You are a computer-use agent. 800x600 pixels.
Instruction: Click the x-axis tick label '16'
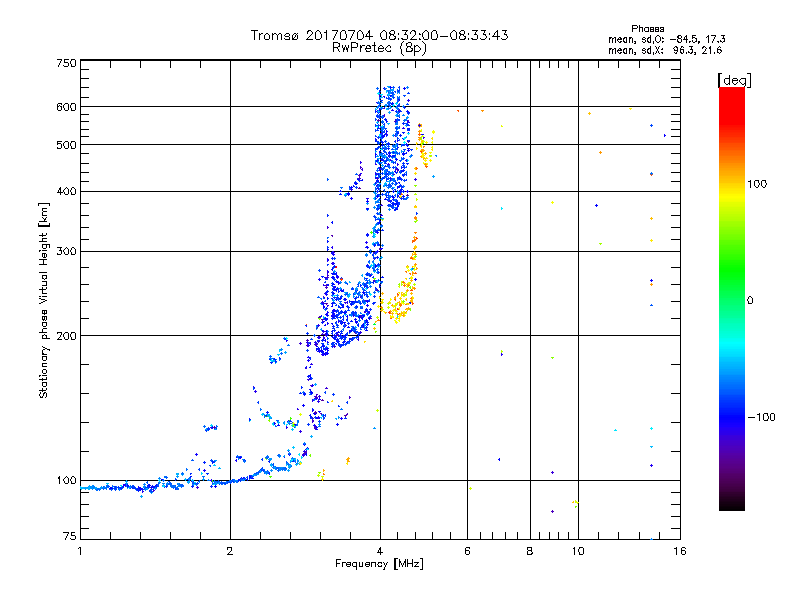pyautogui.click(x=680, y=551)
